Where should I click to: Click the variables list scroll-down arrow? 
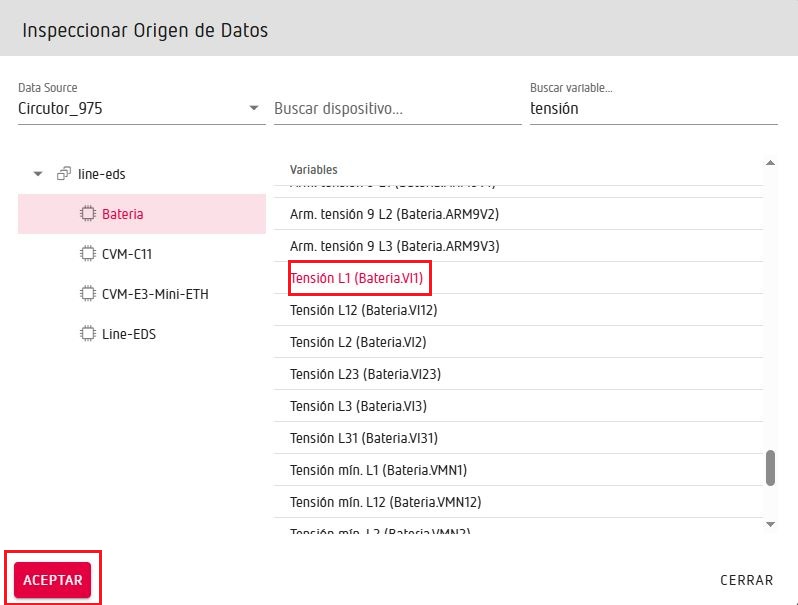(x=770, y=524)
